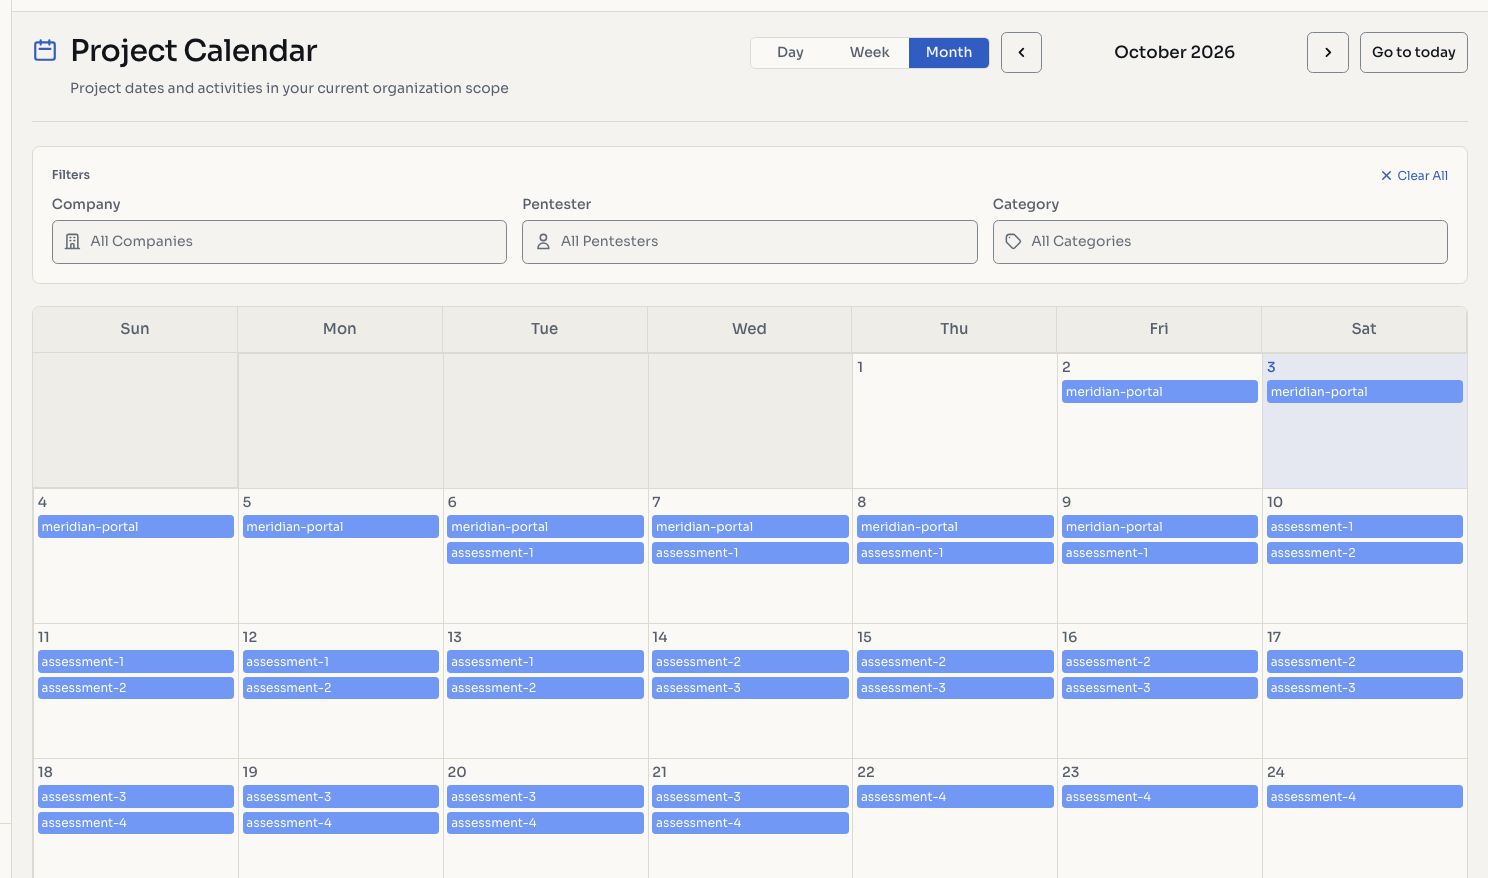
Task: Open assessment-2 event on October 10
Action: 1364,553
